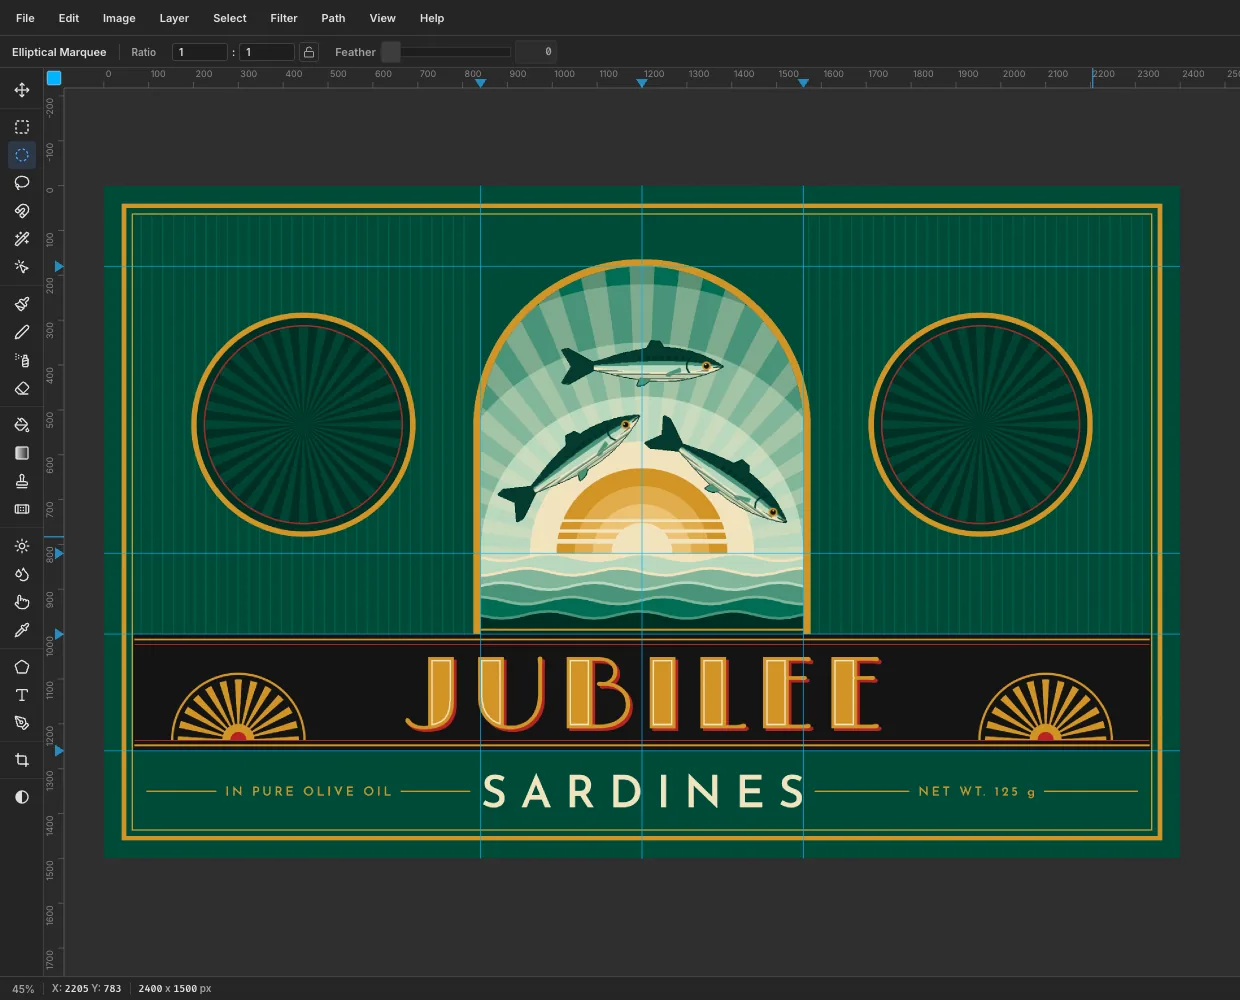This screenshot has width=1240, height=1000.
Task: Open the Filter menu
Action: [x=284, y=18]
